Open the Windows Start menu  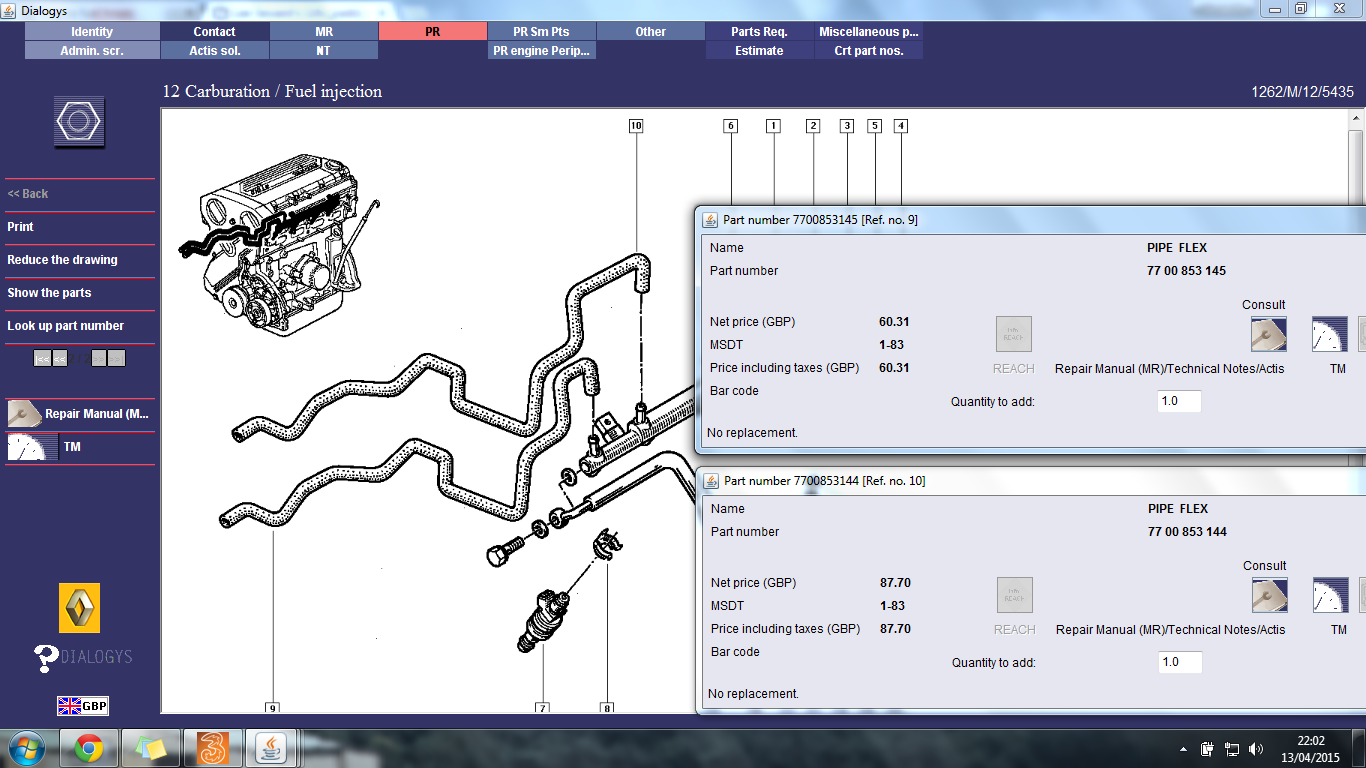point(27,748)
